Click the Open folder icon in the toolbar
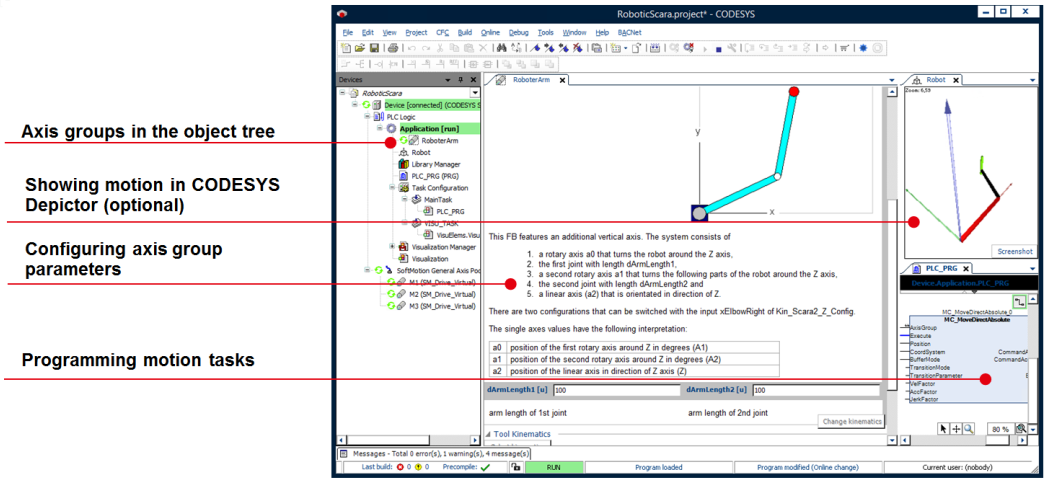This screenshot has height=483, width=1047. (360, 48)
